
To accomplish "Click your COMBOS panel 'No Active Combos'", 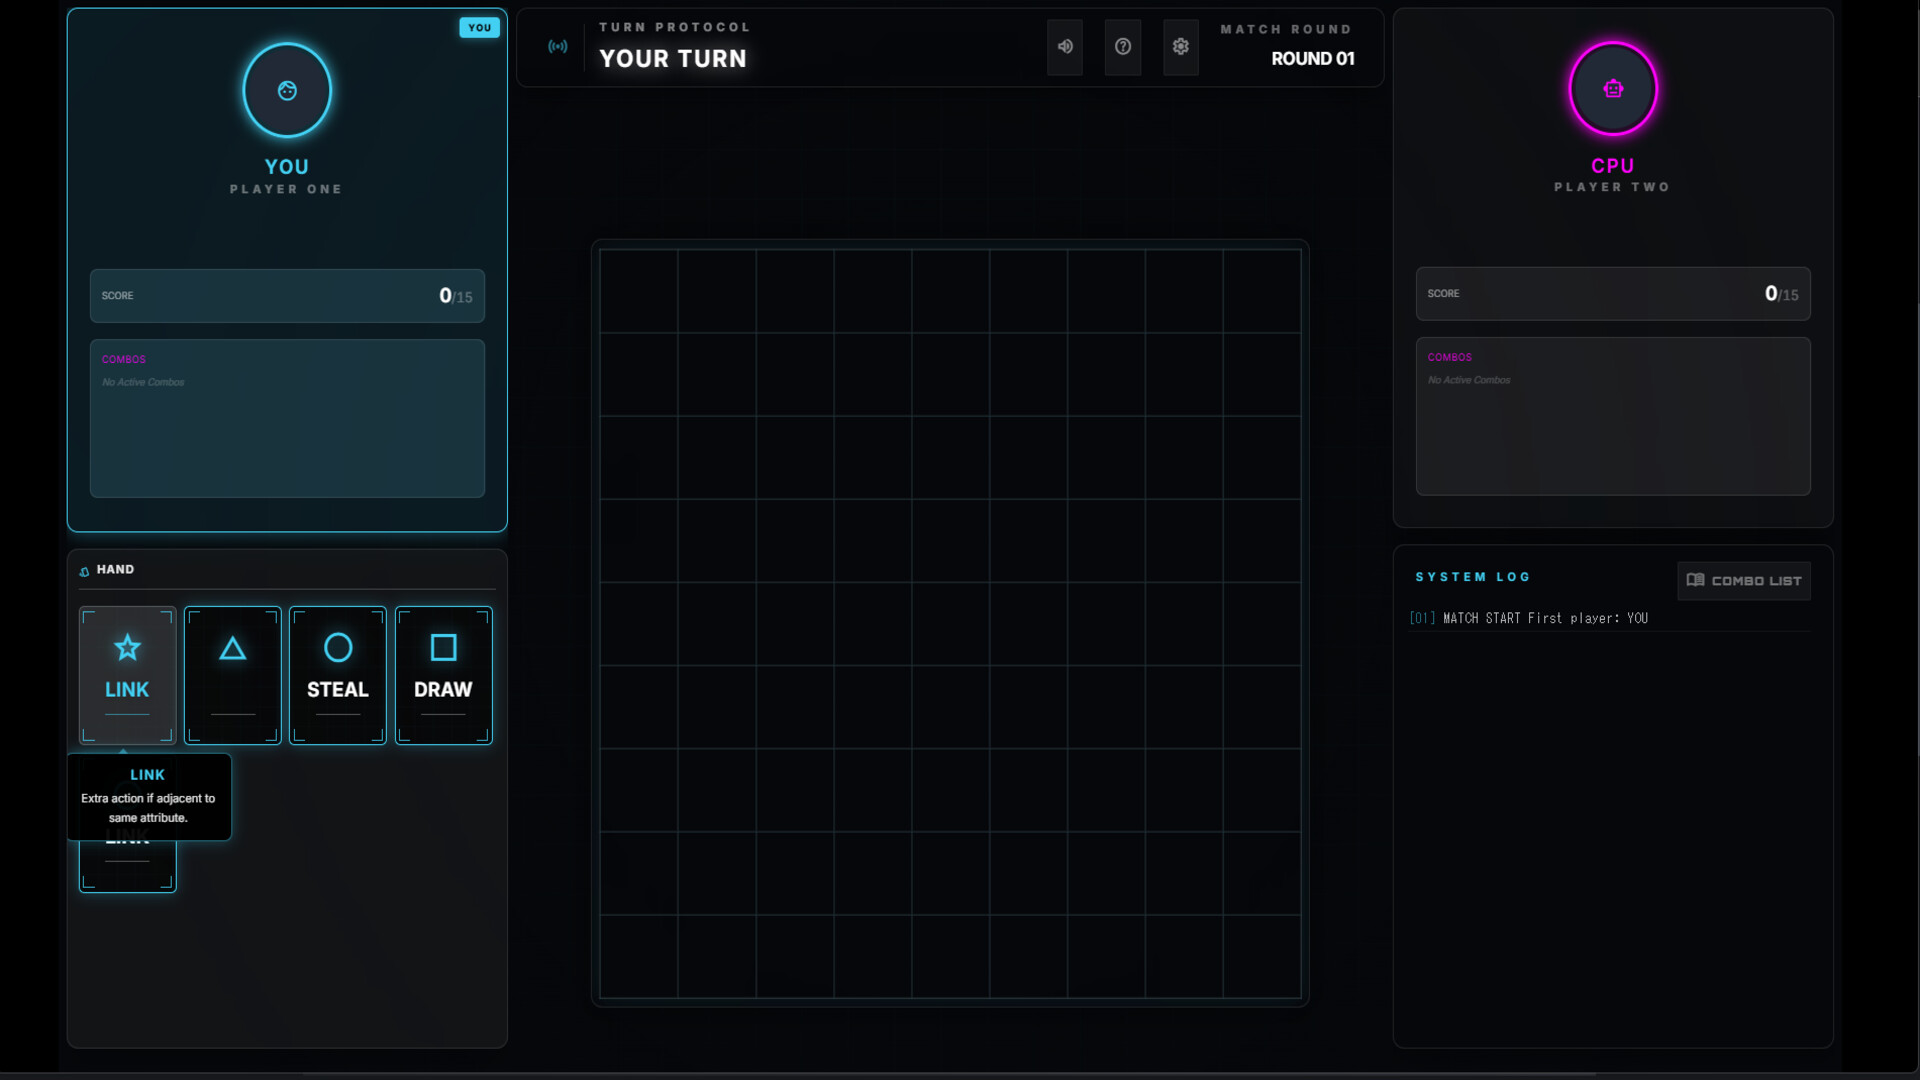I will coord(287,419).
